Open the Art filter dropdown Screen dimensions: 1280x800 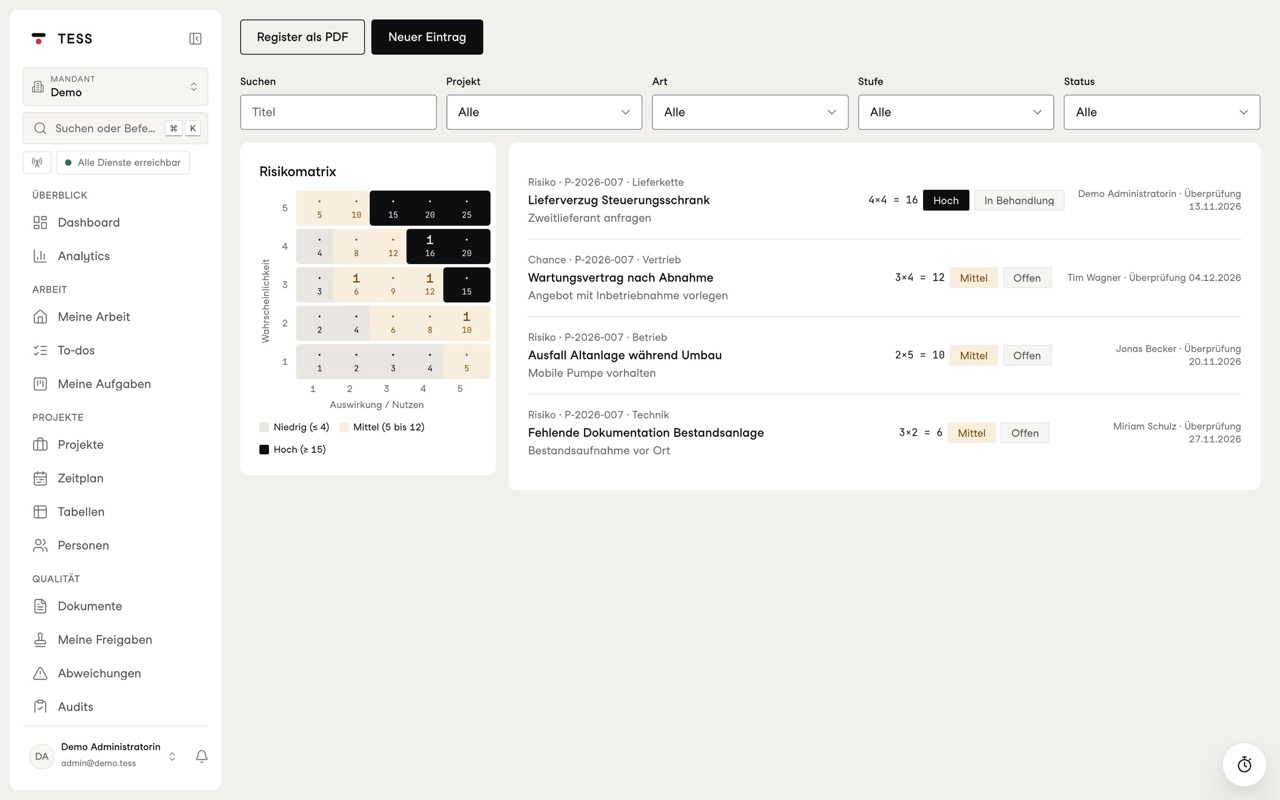click(x=750, y=112)
